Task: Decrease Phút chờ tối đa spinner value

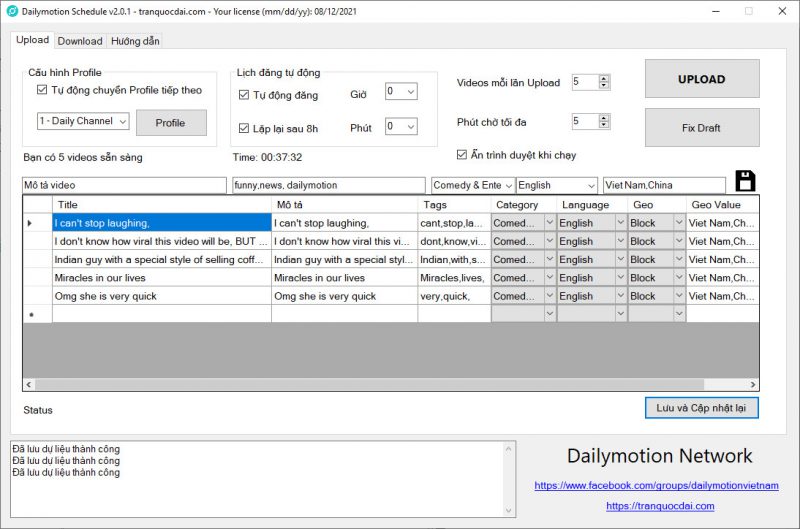Action: [604, 124]
